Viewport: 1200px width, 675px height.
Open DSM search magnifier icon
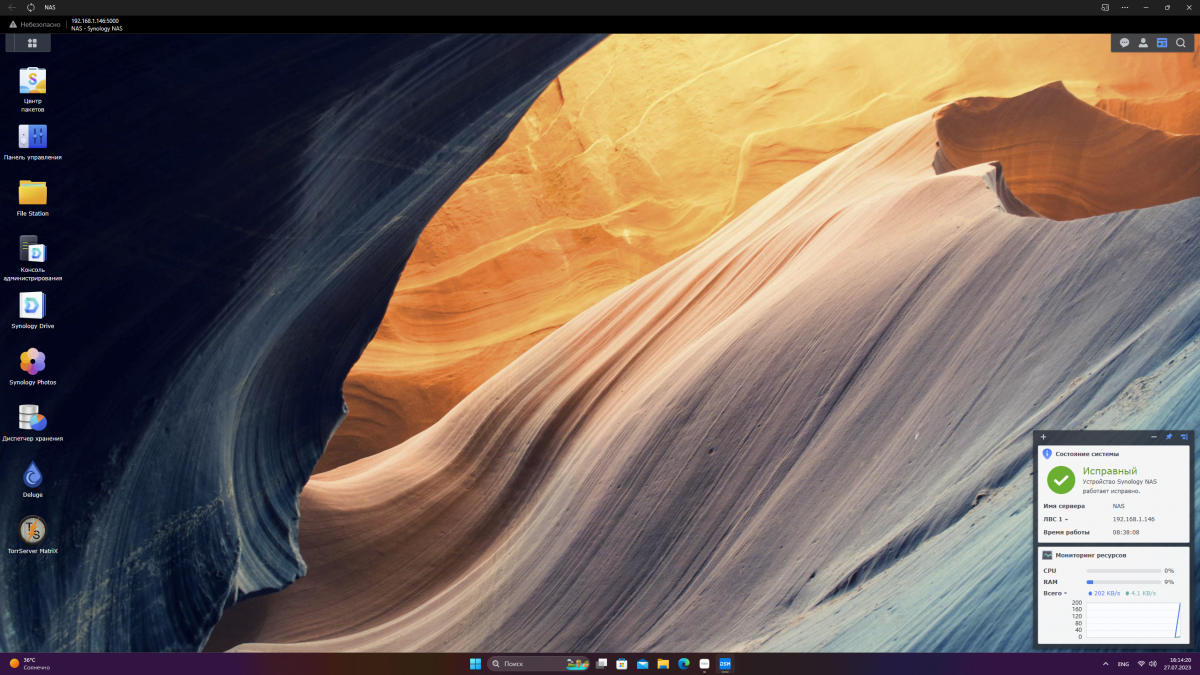click(x=1181, y=43)
